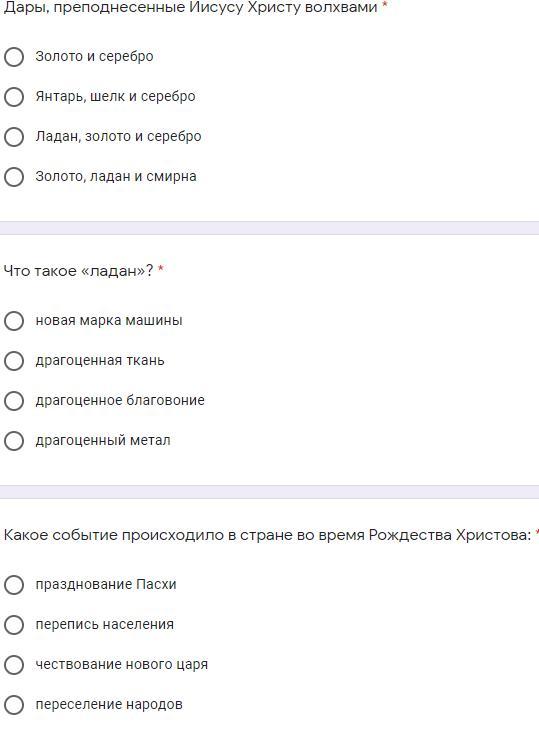The height and width of the screenshot is (742, 539).
Task: Mark the option драгоценный метал
Action: pos(14,441)
